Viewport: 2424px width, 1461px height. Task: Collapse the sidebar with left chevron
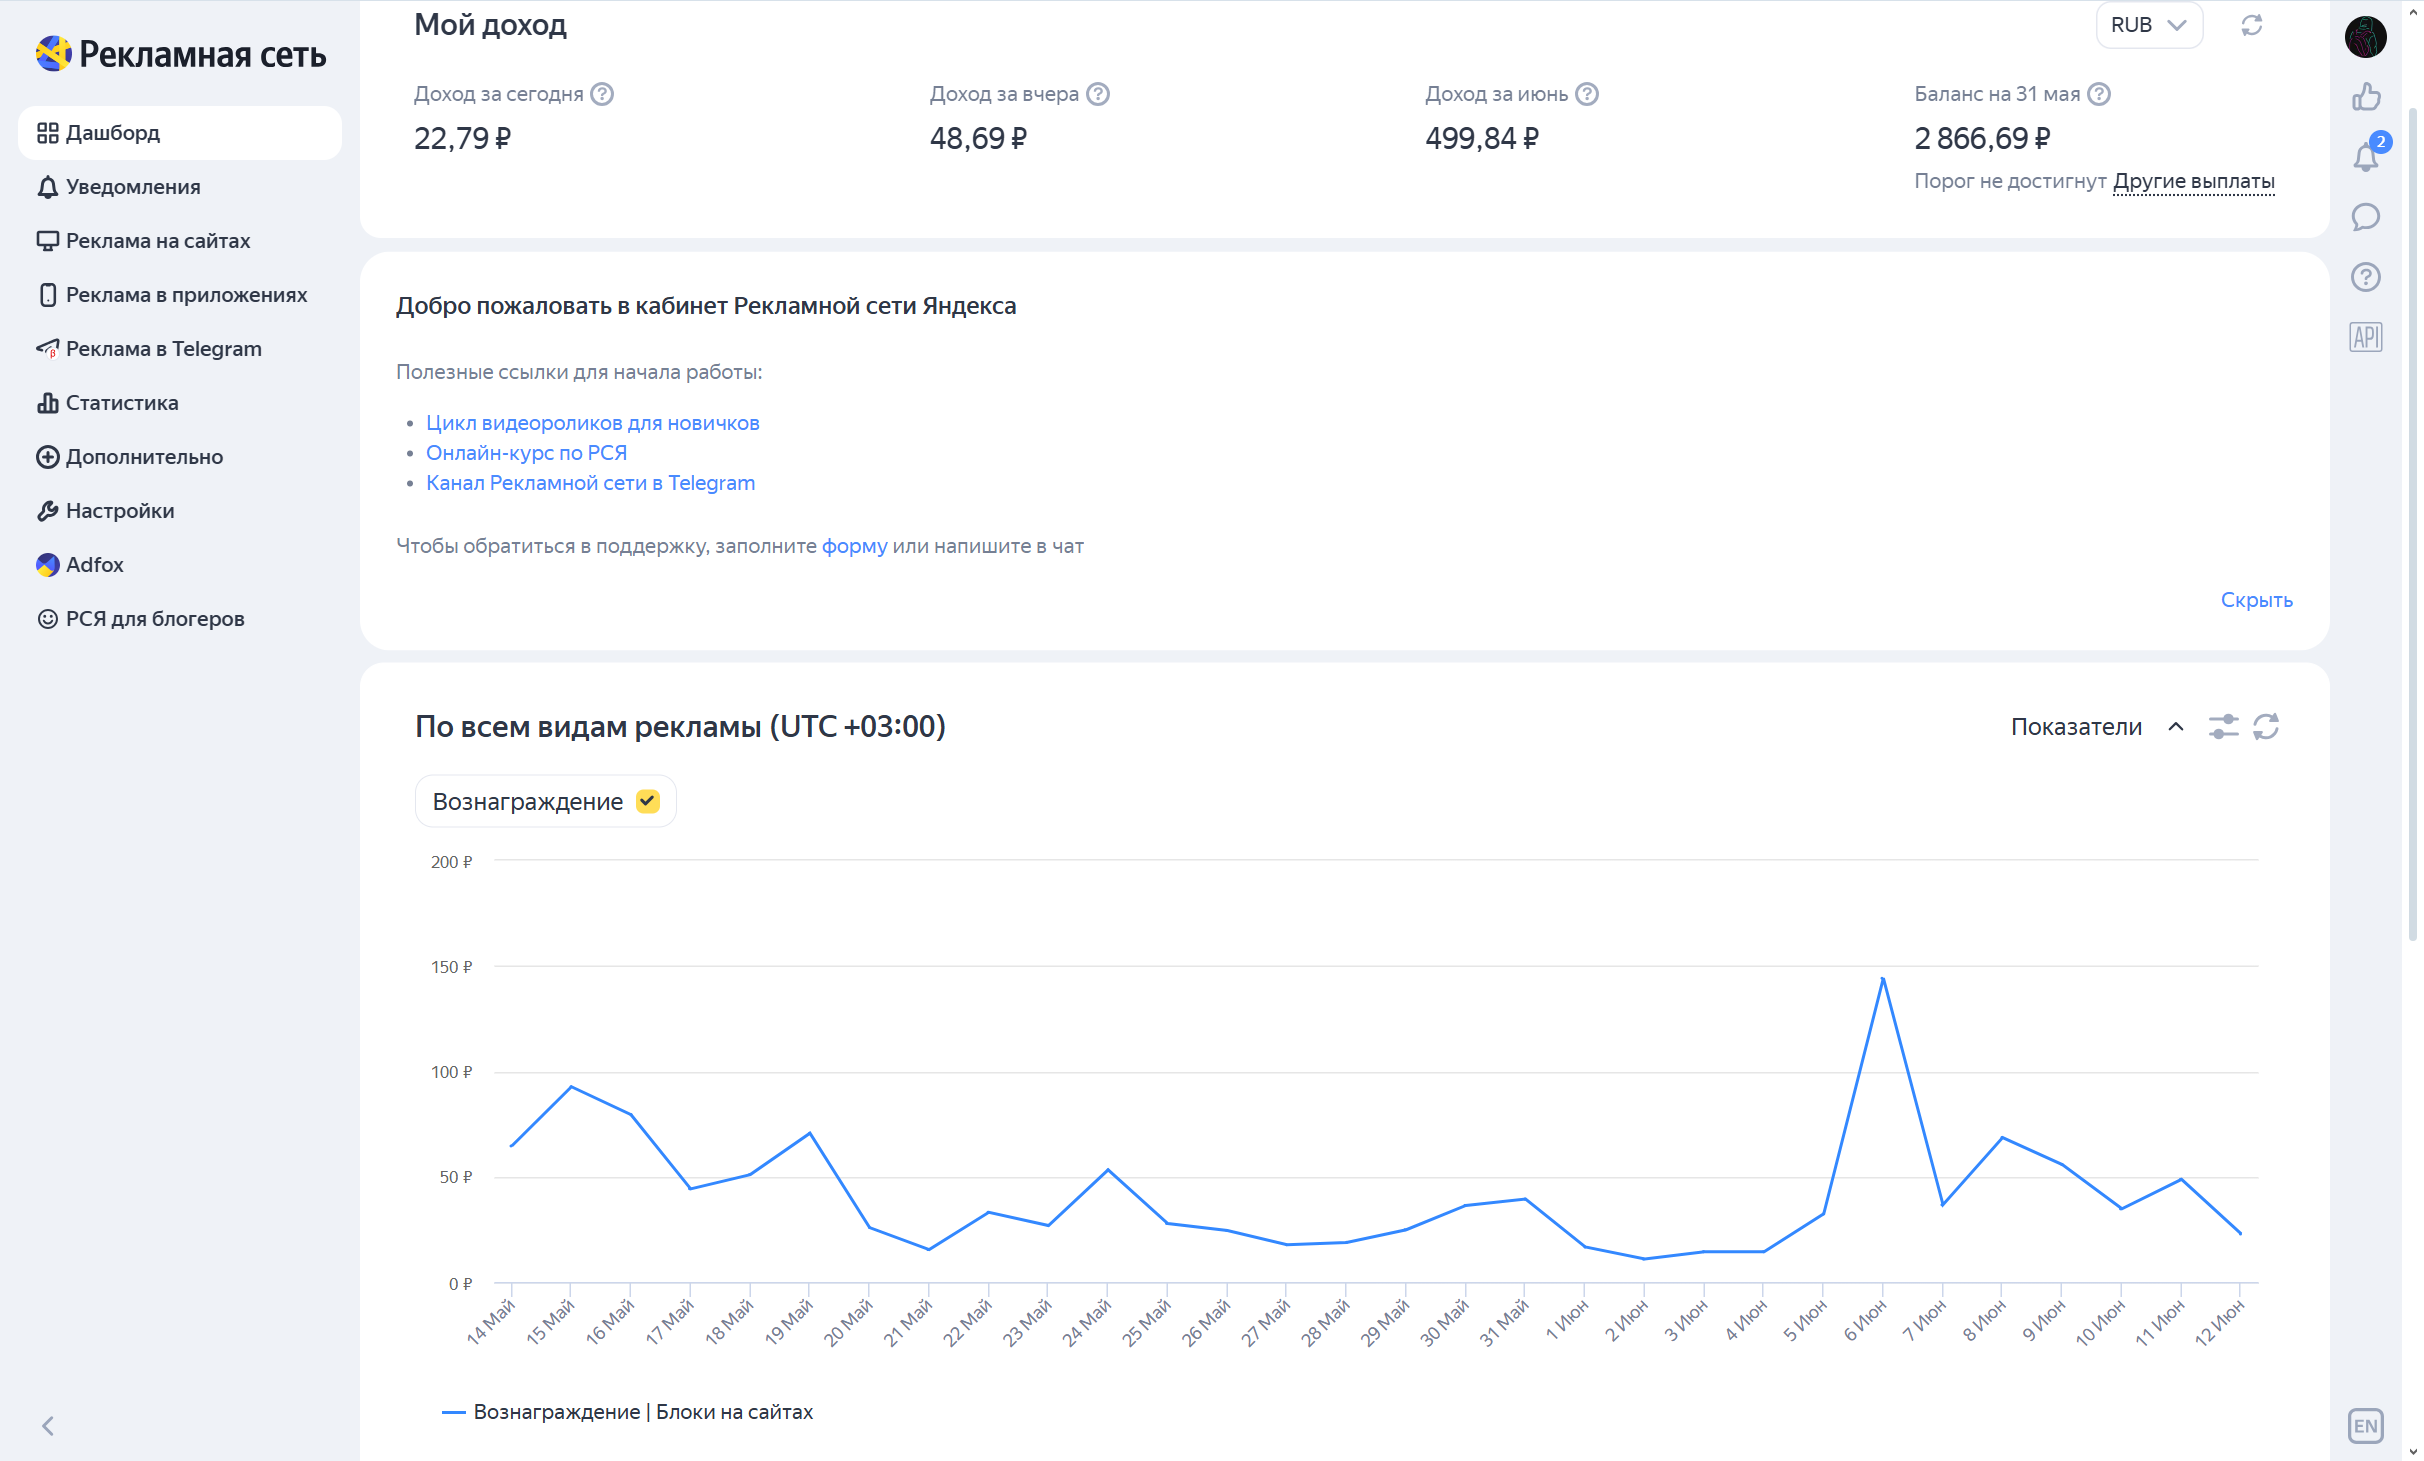click(x=48, y=1425)
